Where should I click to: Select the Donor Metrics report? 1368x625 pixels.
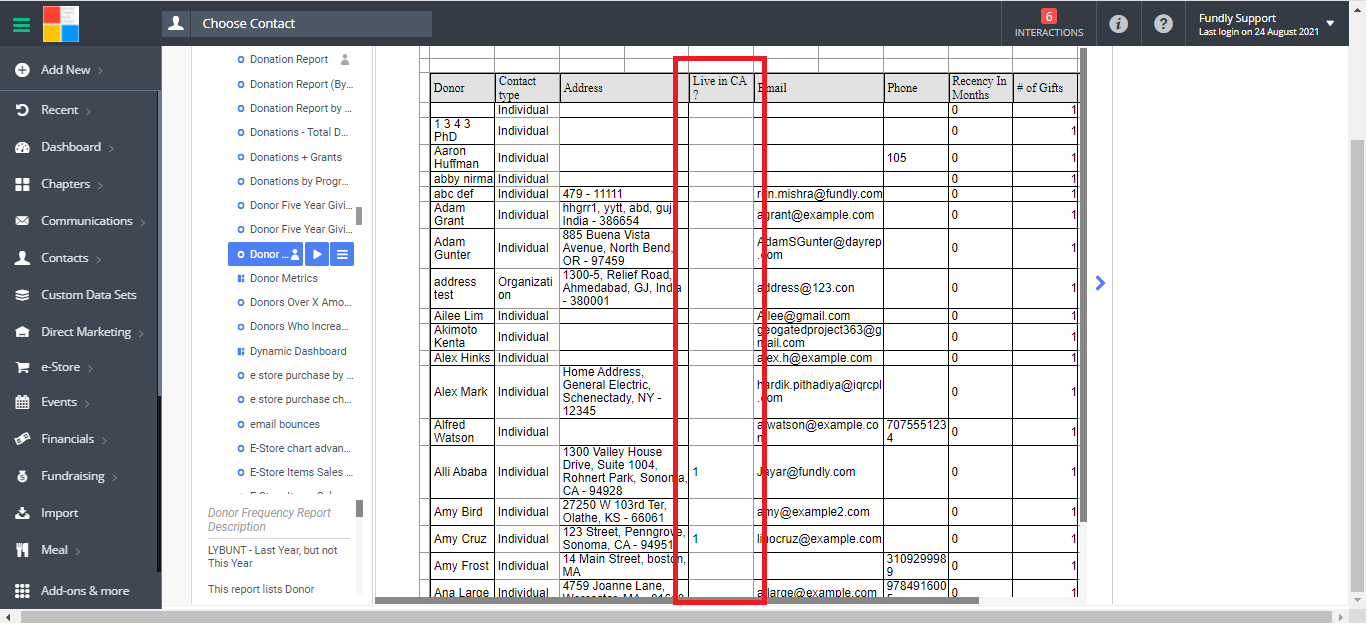point(284,278)
